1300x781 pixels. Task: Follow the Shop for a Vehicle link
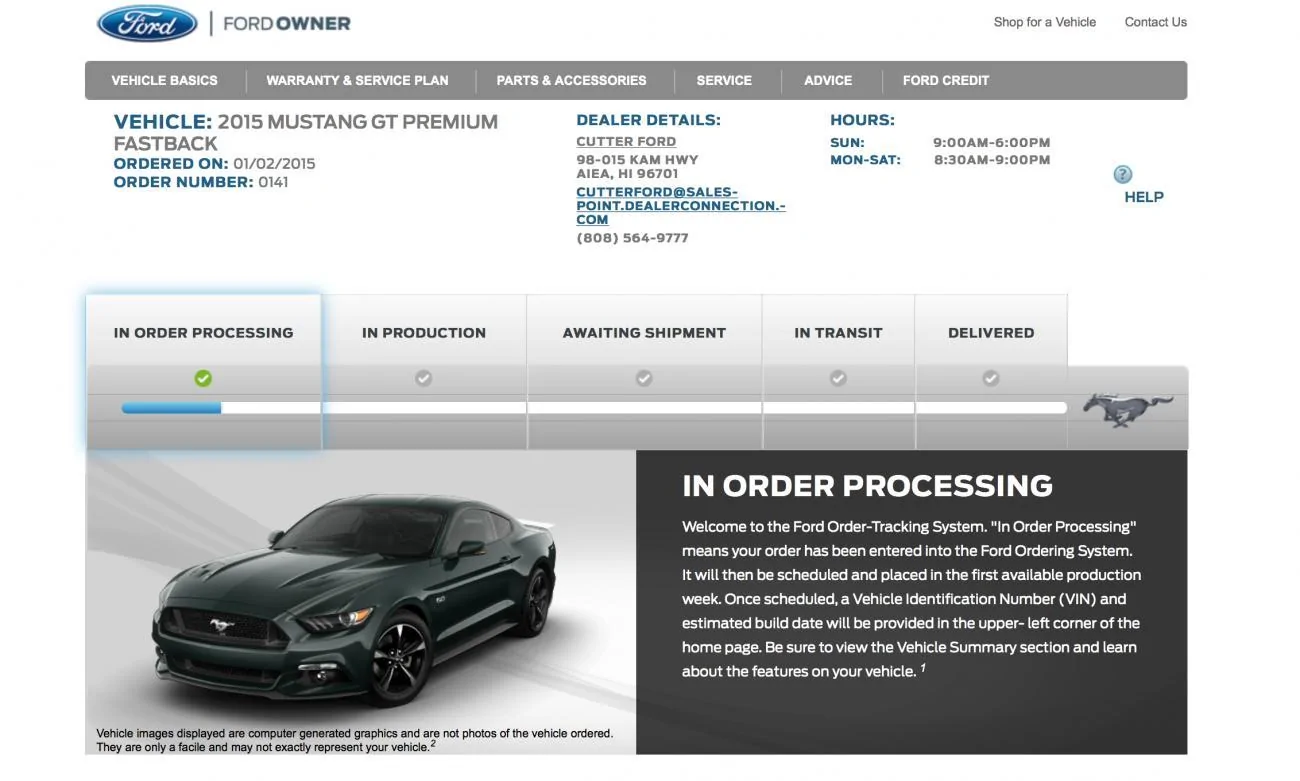click(1045, 22)
